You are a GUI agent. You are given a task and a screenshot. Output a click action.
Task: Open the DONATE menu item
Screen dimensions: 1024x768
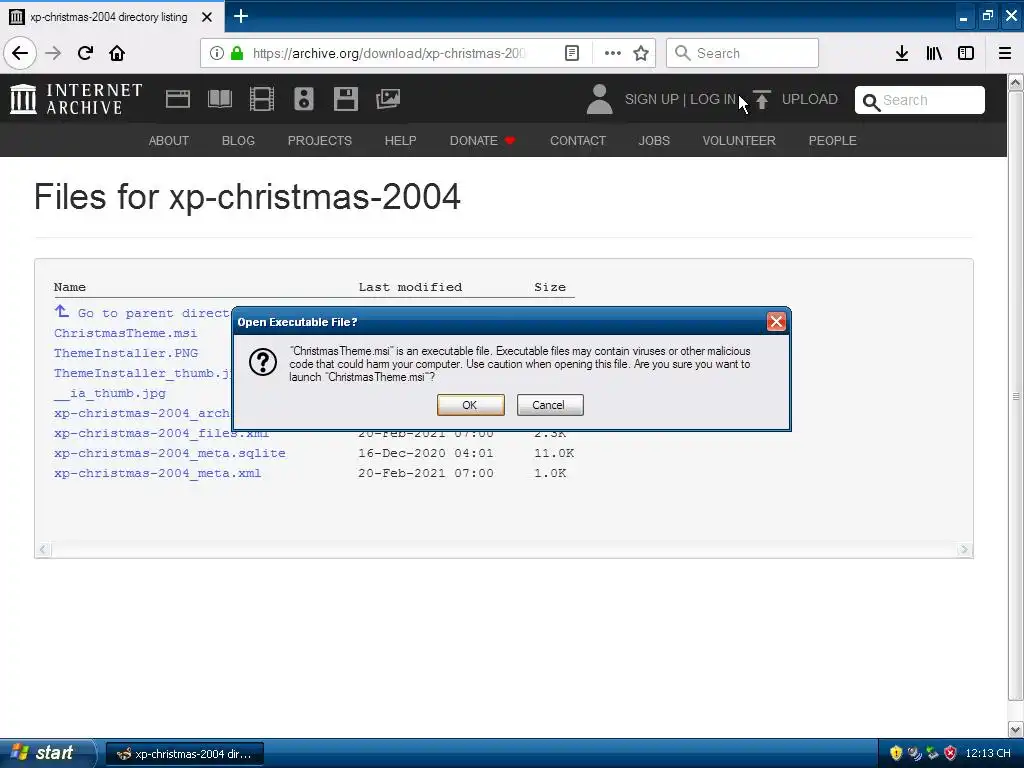482,140
